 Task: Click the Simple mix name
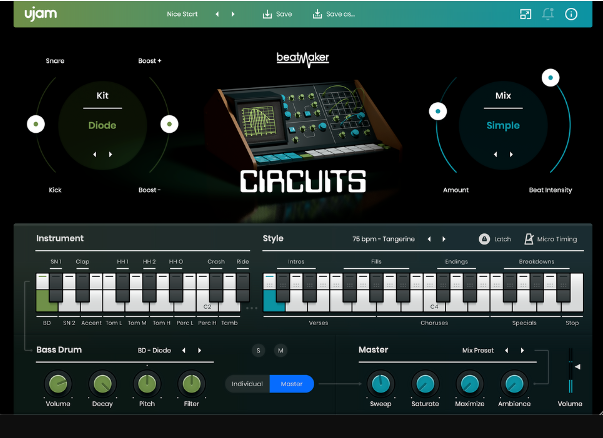click(503, 125)
